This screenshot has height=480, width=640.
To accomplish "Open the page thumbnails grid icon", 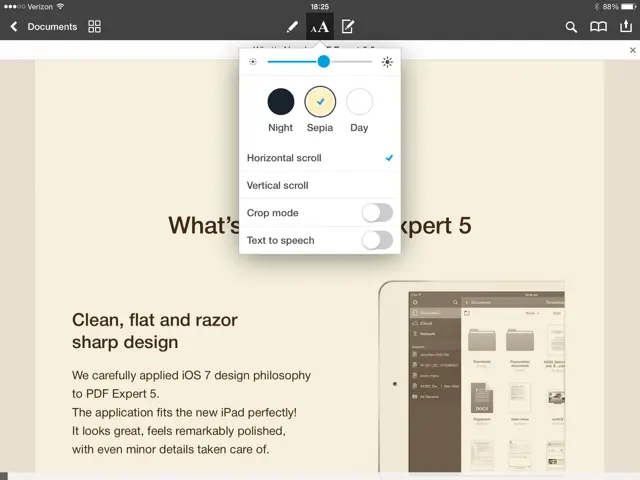I will (95, 27).
